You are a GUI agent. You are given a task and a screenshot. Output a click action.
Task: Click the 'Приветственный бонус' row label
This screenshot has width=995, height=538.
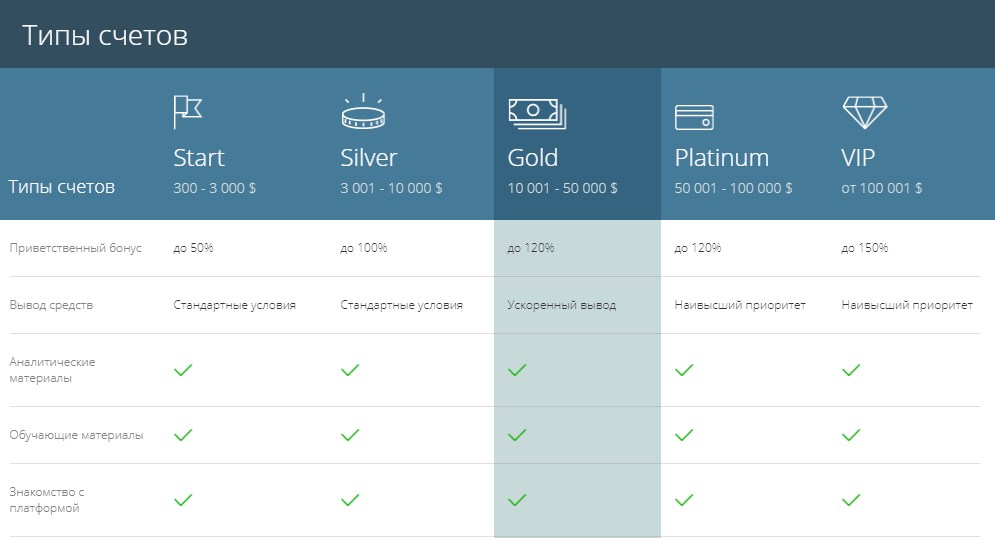click(x=76, y=248)
